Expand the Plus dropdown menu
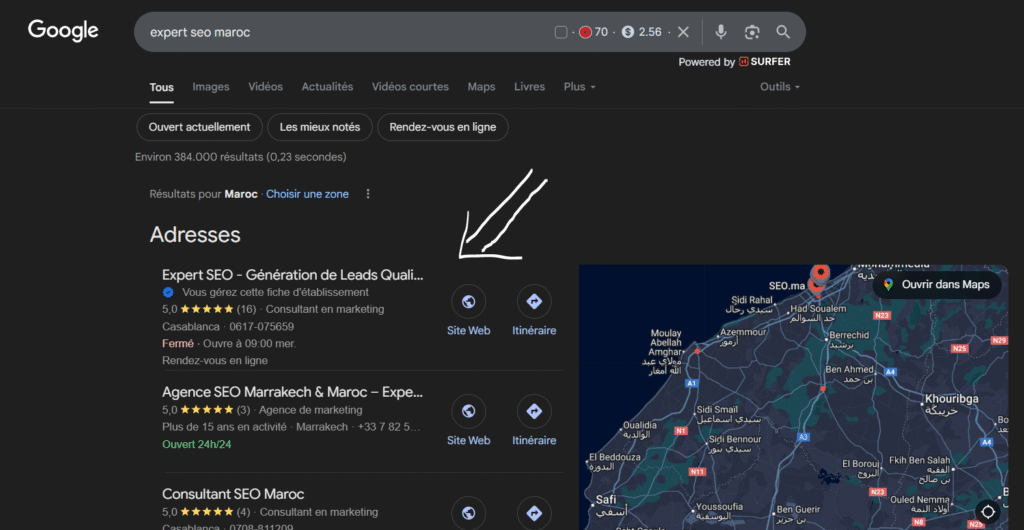 579,87
